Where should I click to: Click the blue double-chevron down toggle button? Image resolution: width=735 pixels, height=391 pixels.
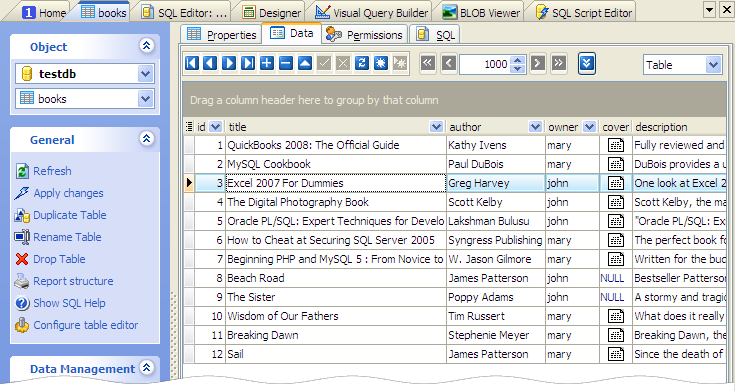[x=587, y=64]
